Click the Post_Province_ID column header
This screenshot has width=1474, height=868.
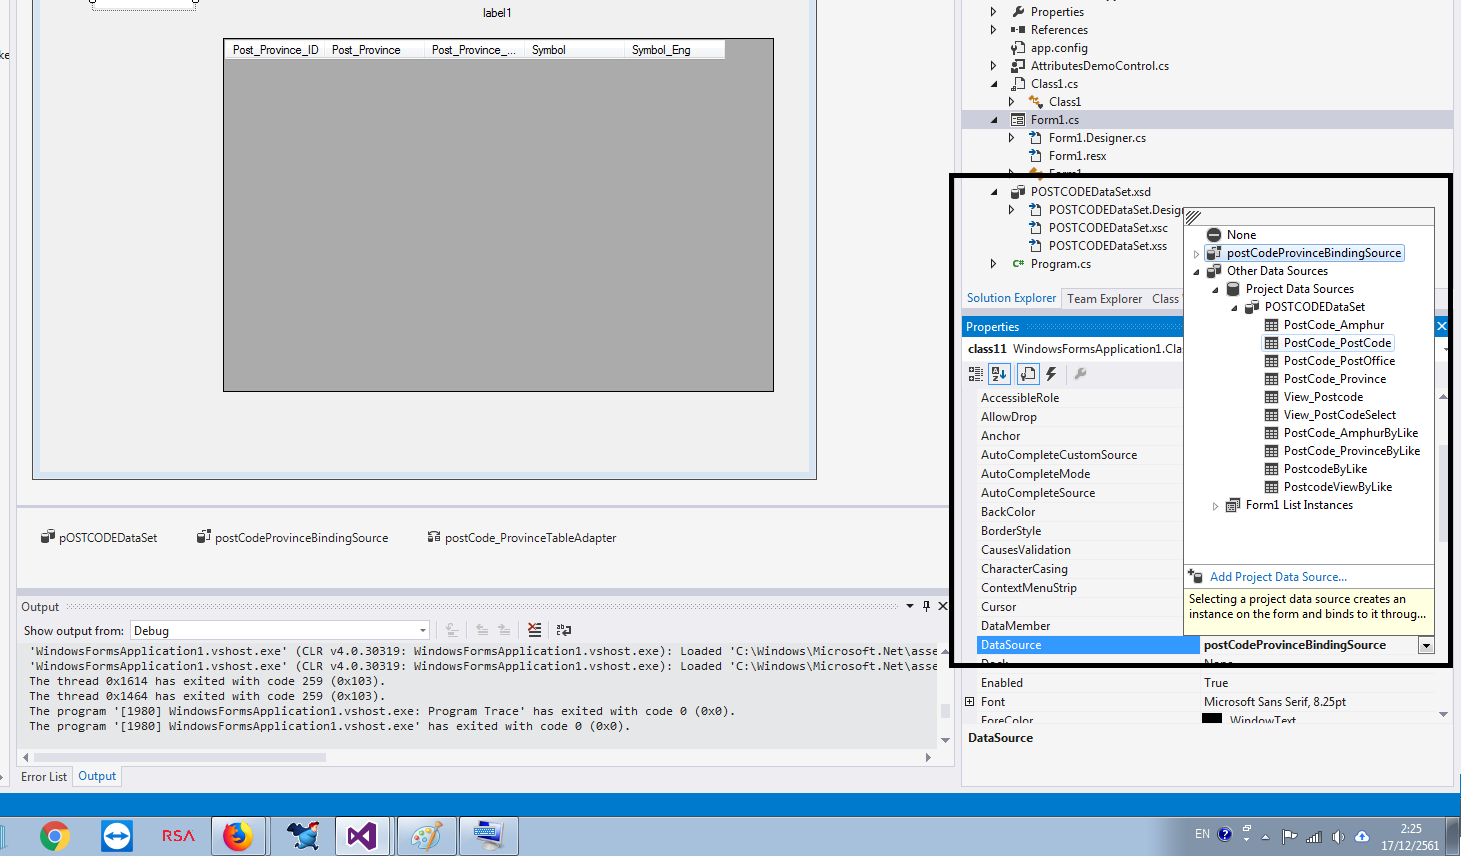tap(275, 50)
